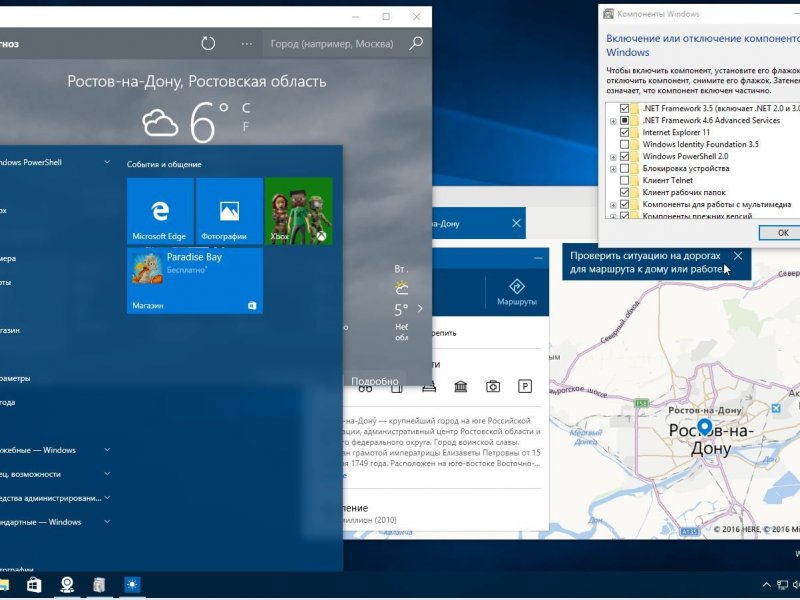800x600 pixels.
Task: Switch temperature units to Celsius
Action: 246,108
